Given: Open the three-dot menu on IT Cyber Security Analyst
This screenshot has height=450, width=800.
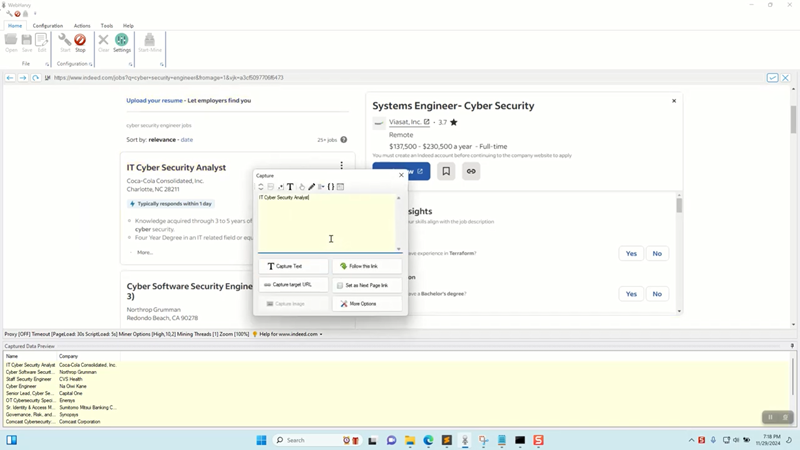Looking at the screenshot, I should [341, 166].
